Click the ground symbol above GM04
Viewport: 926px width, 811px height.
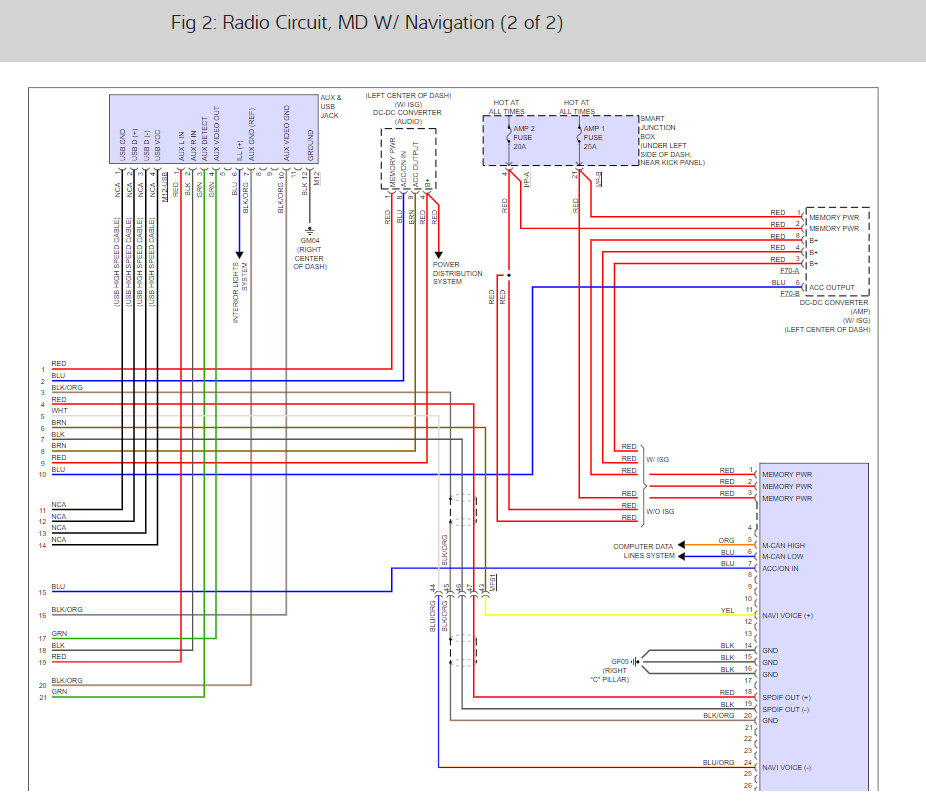click(310, 230)
